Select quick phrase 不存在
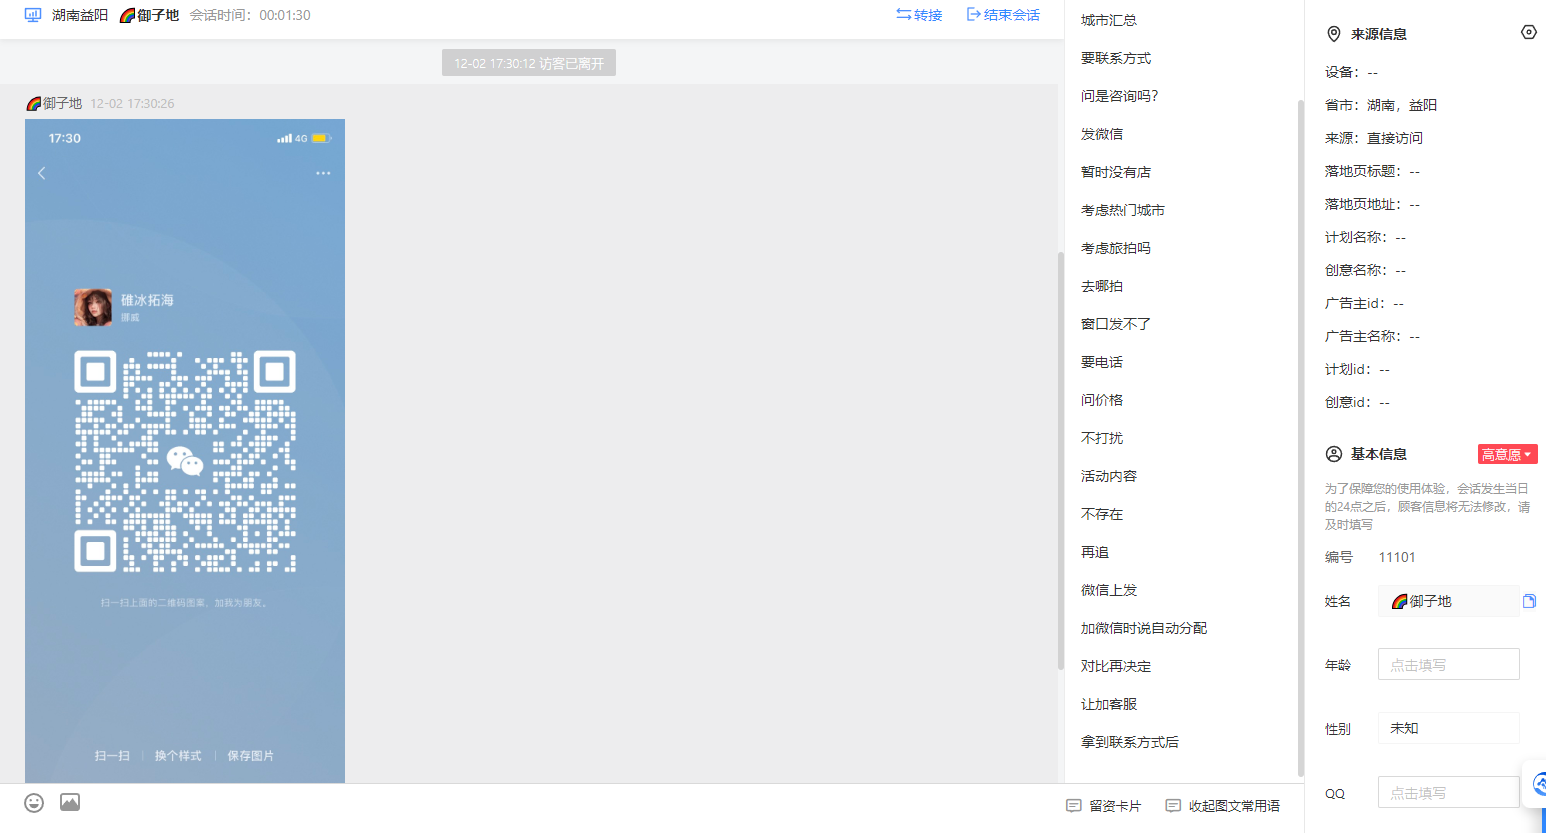Screen dimensions: 1546x833 click(x=1101, y=514)
